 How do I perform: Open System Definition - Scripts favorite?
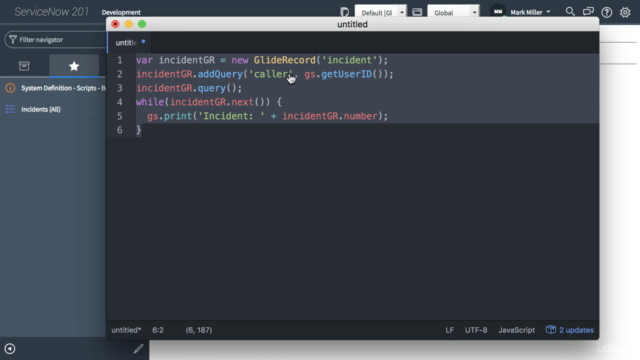click(63, 88)
